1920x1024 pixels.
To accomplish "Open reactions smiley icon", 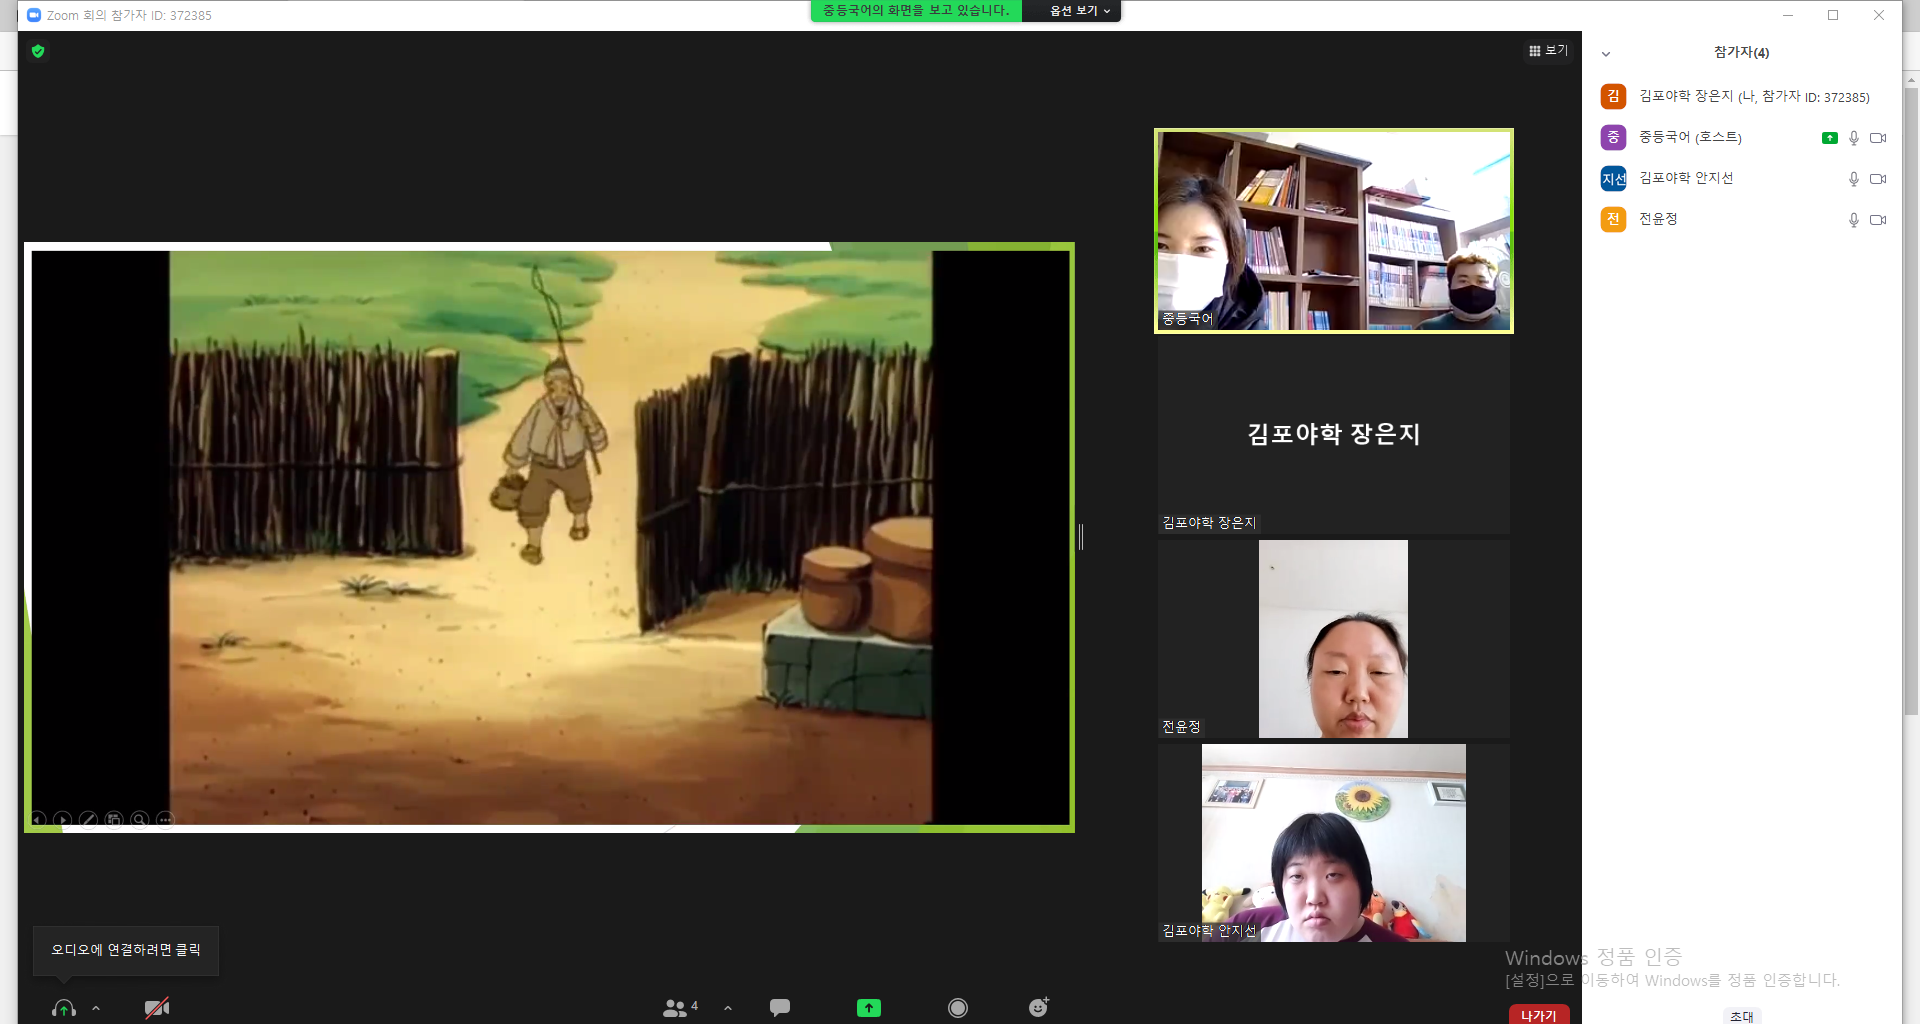I will pyautogui.click(x=1039, y=1007).
